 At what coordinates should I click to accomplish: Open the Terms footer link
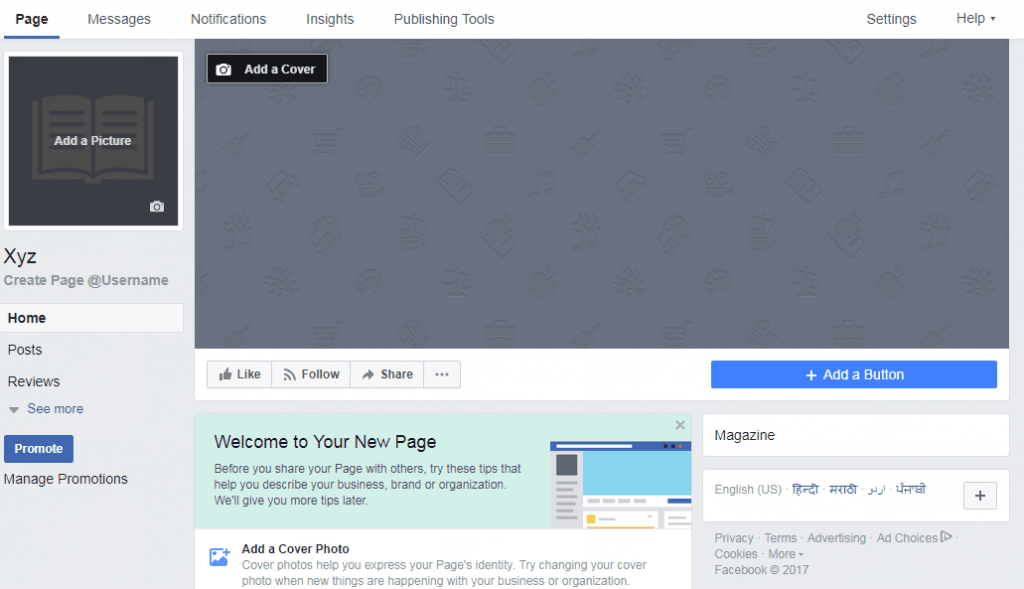780,538
